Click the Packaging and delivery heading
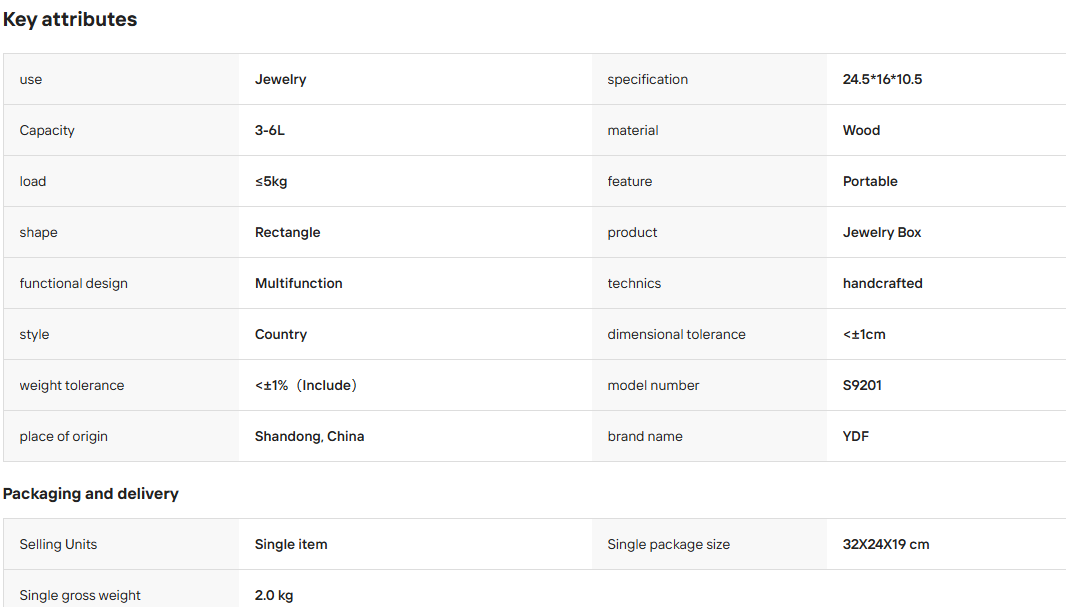The width and height of the screenshot is (1066, 607). (90, 494)
